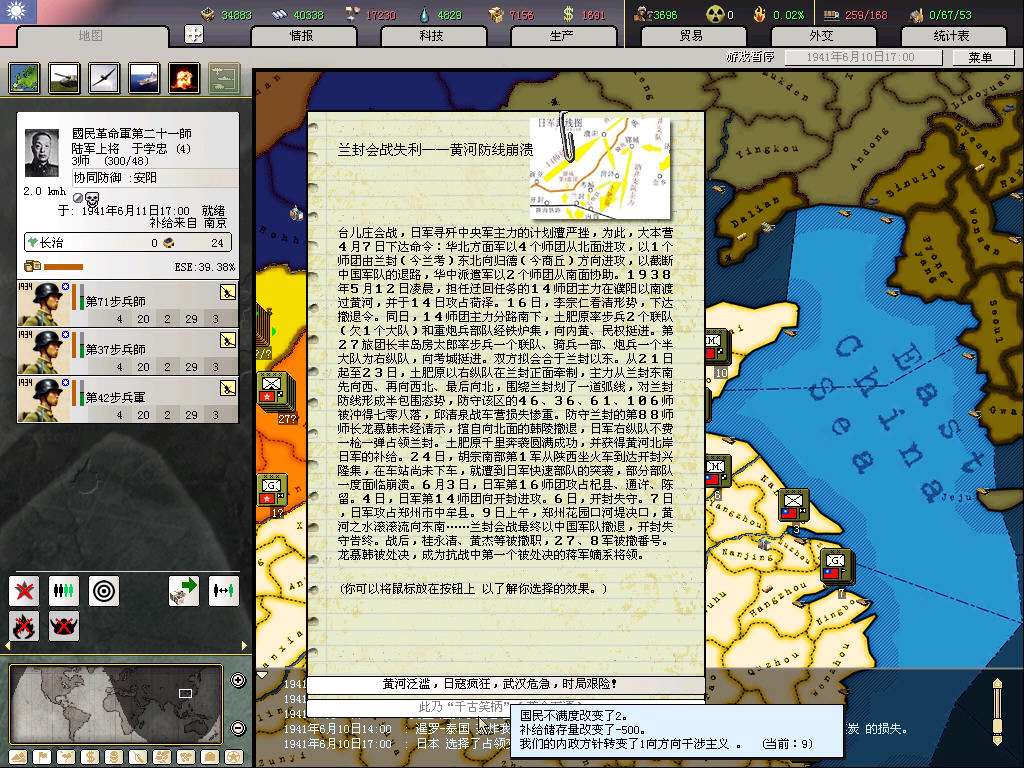Click the swap leader two-figures button
The height and width of the screenshot is (768, 1024).
[223, 591]
